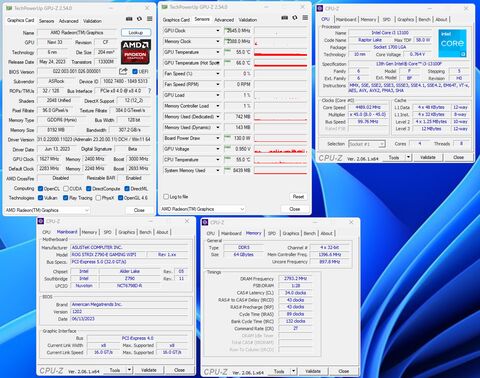This screenshot has width=480, height=378.
Task: Toggle the Vulkan checkbox
Action: [x=40, y=198]
